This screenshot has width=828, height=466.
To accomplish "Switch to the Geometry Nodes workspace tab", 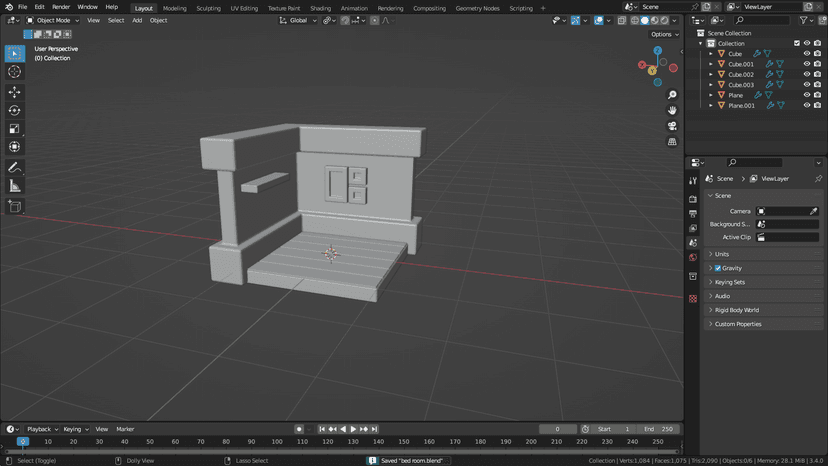I will tap(477, 8).
